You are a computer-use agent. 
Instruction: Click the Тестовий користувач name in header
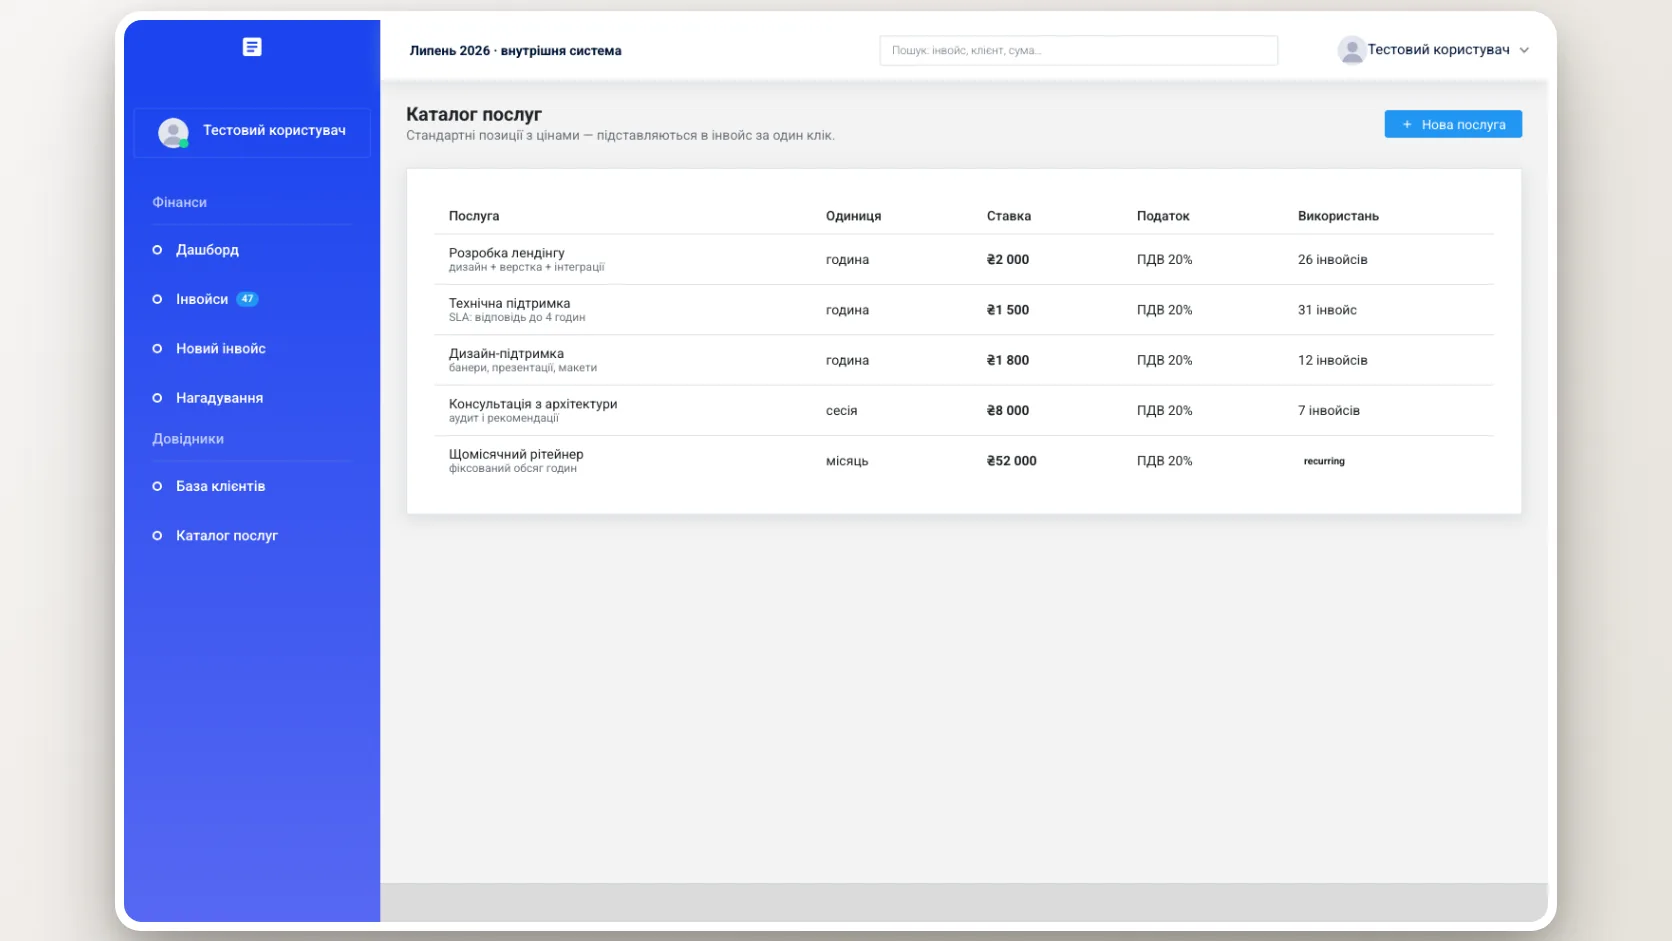click(x=1438, y=50)
